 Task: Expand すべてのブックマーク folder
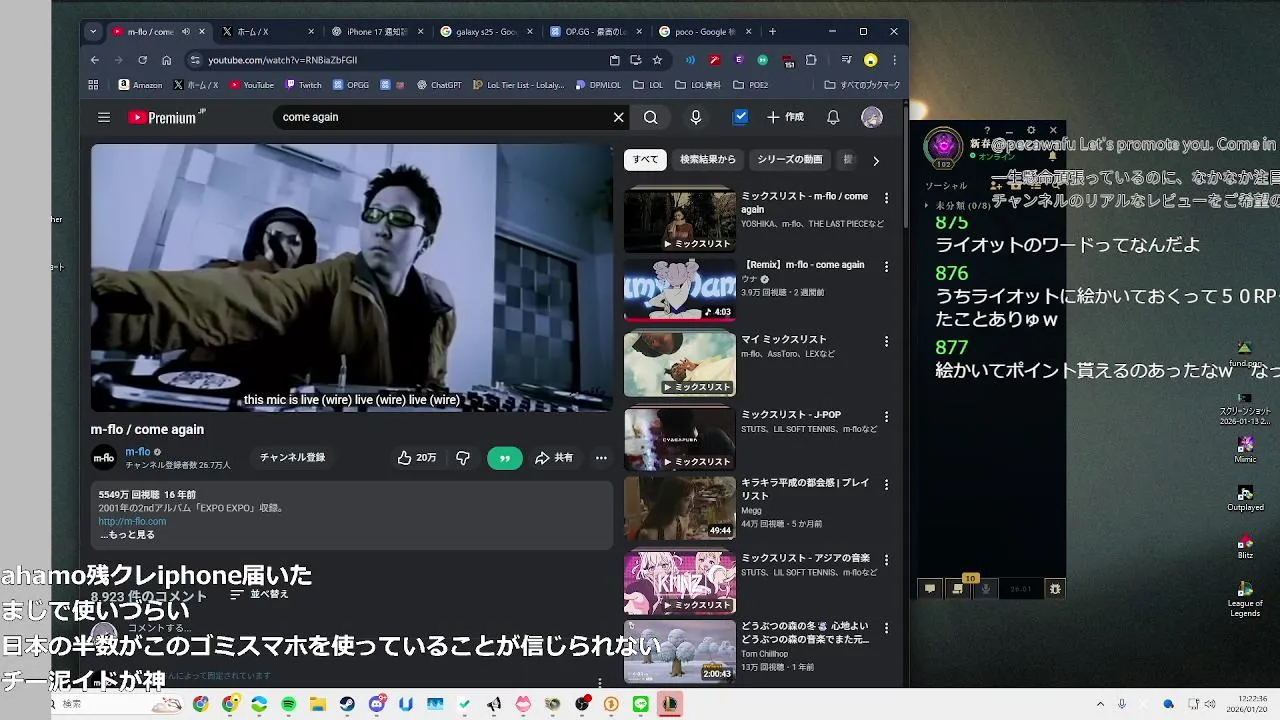862,85
